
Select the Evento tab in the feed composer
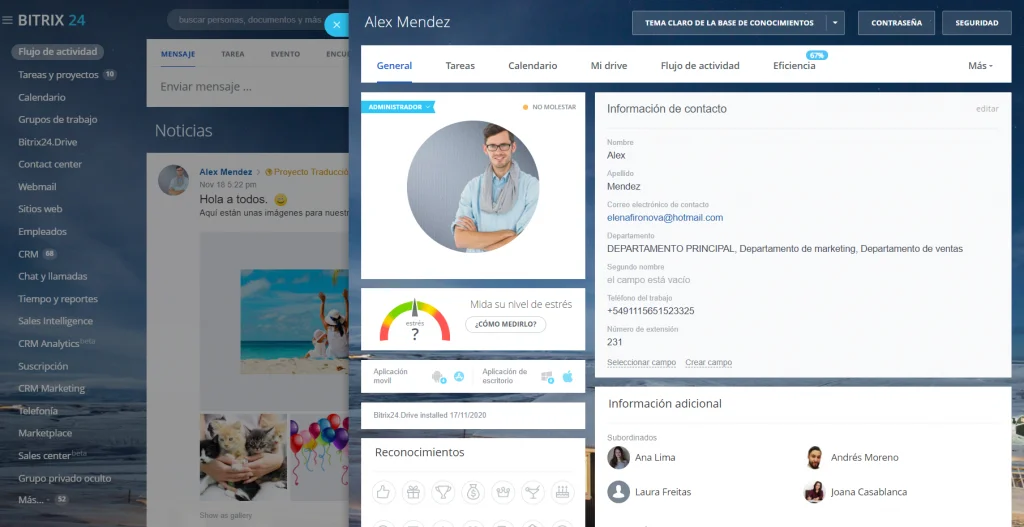click(x=285, y=54)
